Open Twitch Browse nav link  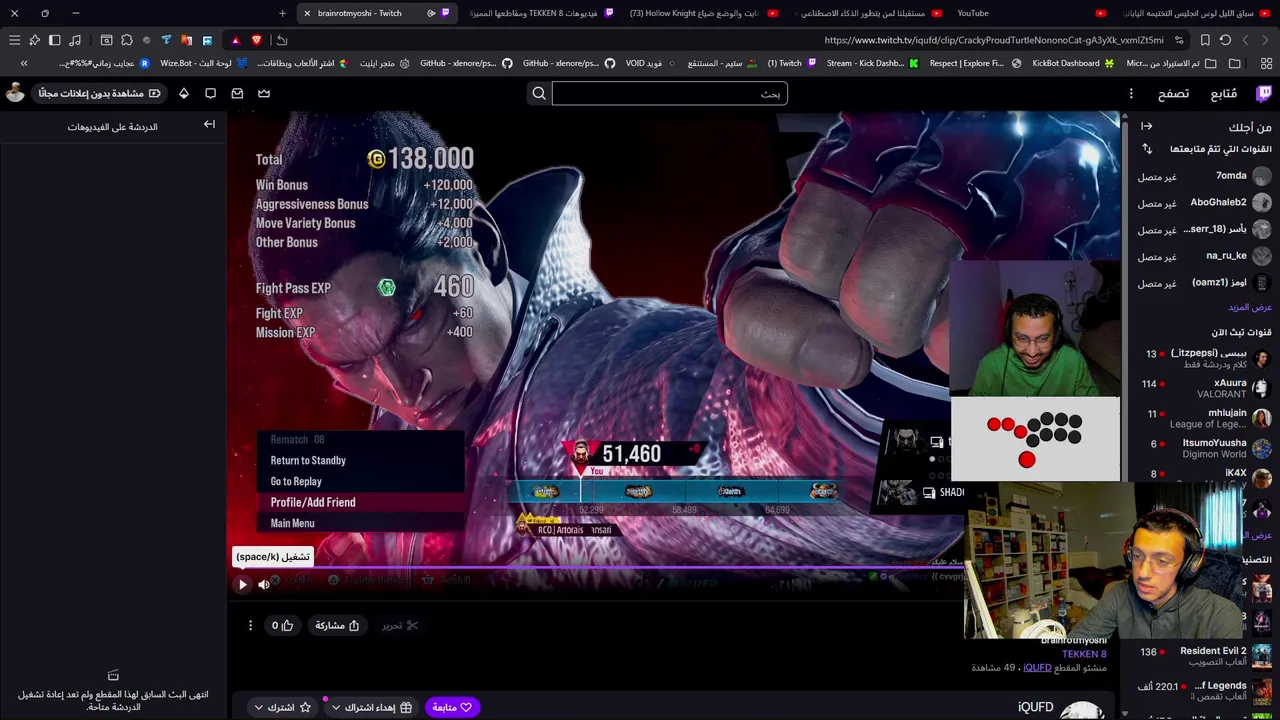(x=1173, y=93)
